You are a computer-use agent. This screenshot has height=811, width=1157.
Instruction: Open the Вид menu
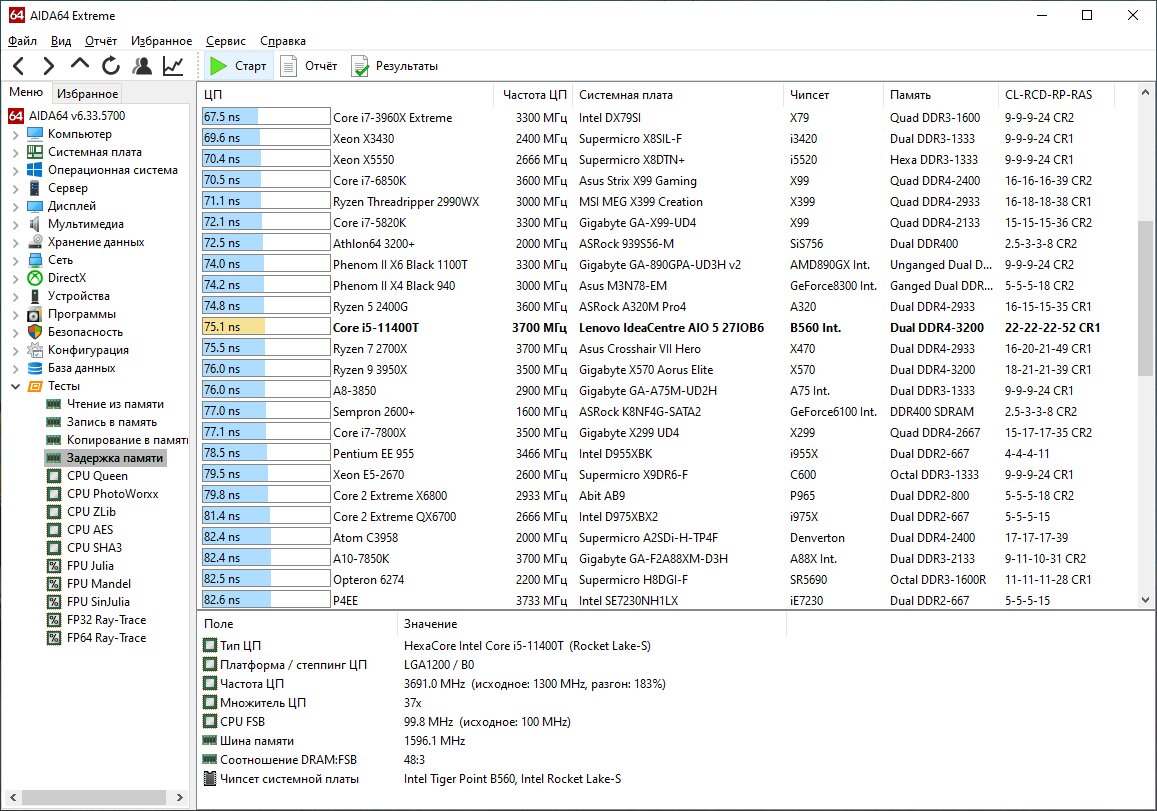(61, 41)
